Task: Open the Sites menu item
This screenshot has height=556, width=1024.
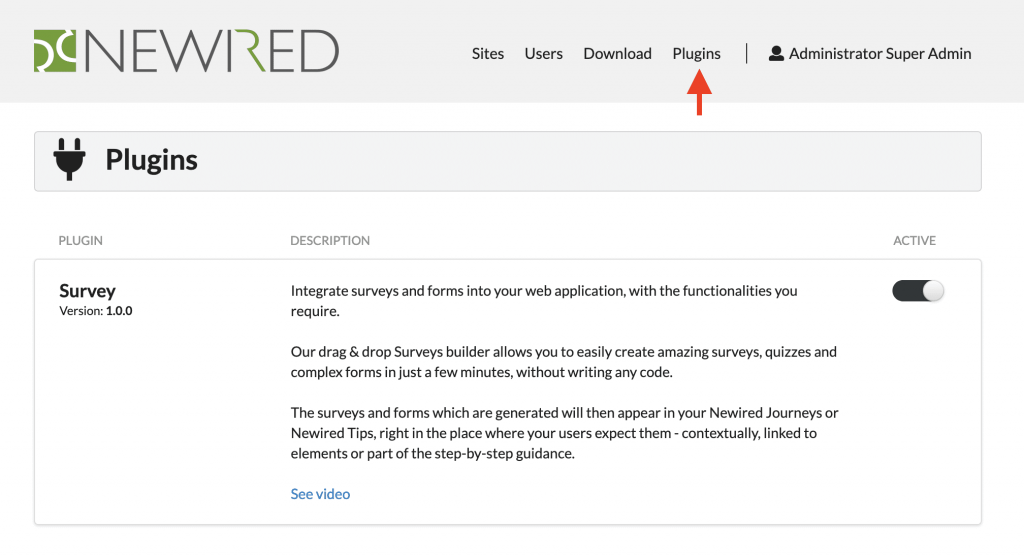Action: coord(488,54)
